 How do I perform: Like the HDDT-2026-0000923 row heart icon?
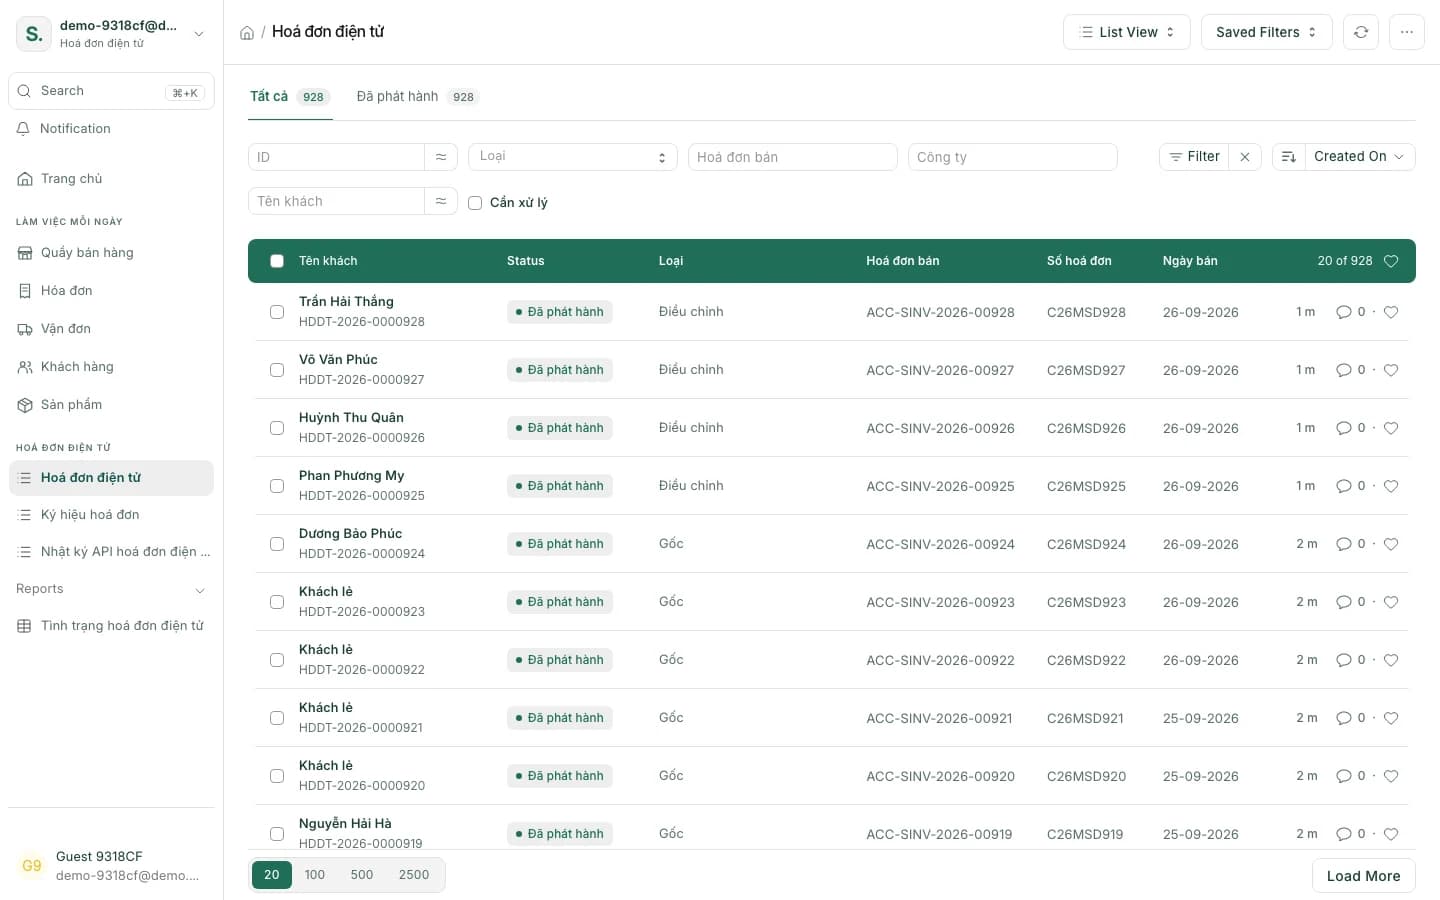click(x=1391, y=602)
